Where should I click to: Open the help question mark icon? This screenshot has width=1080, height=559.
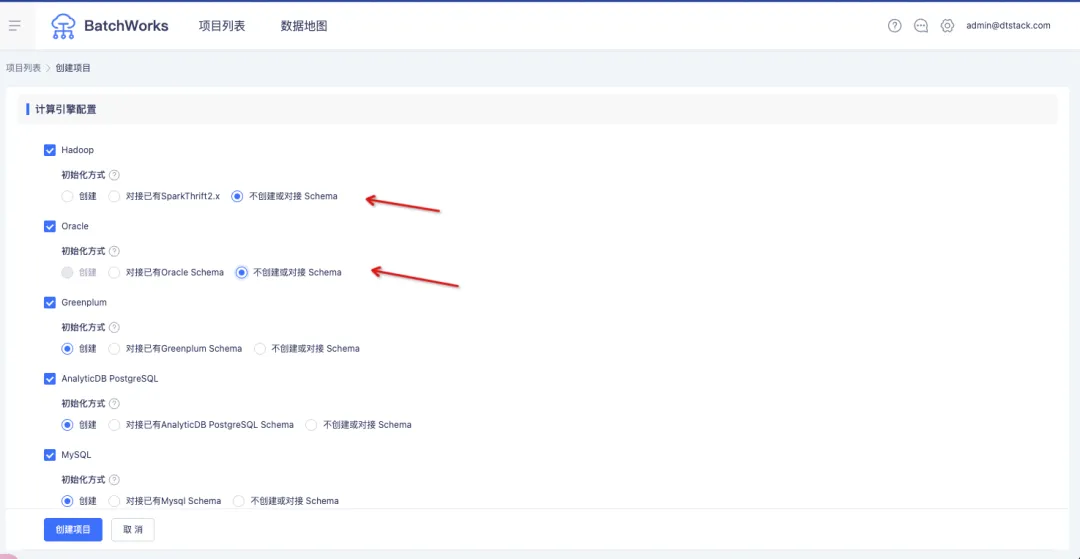[x=895, y=26]
